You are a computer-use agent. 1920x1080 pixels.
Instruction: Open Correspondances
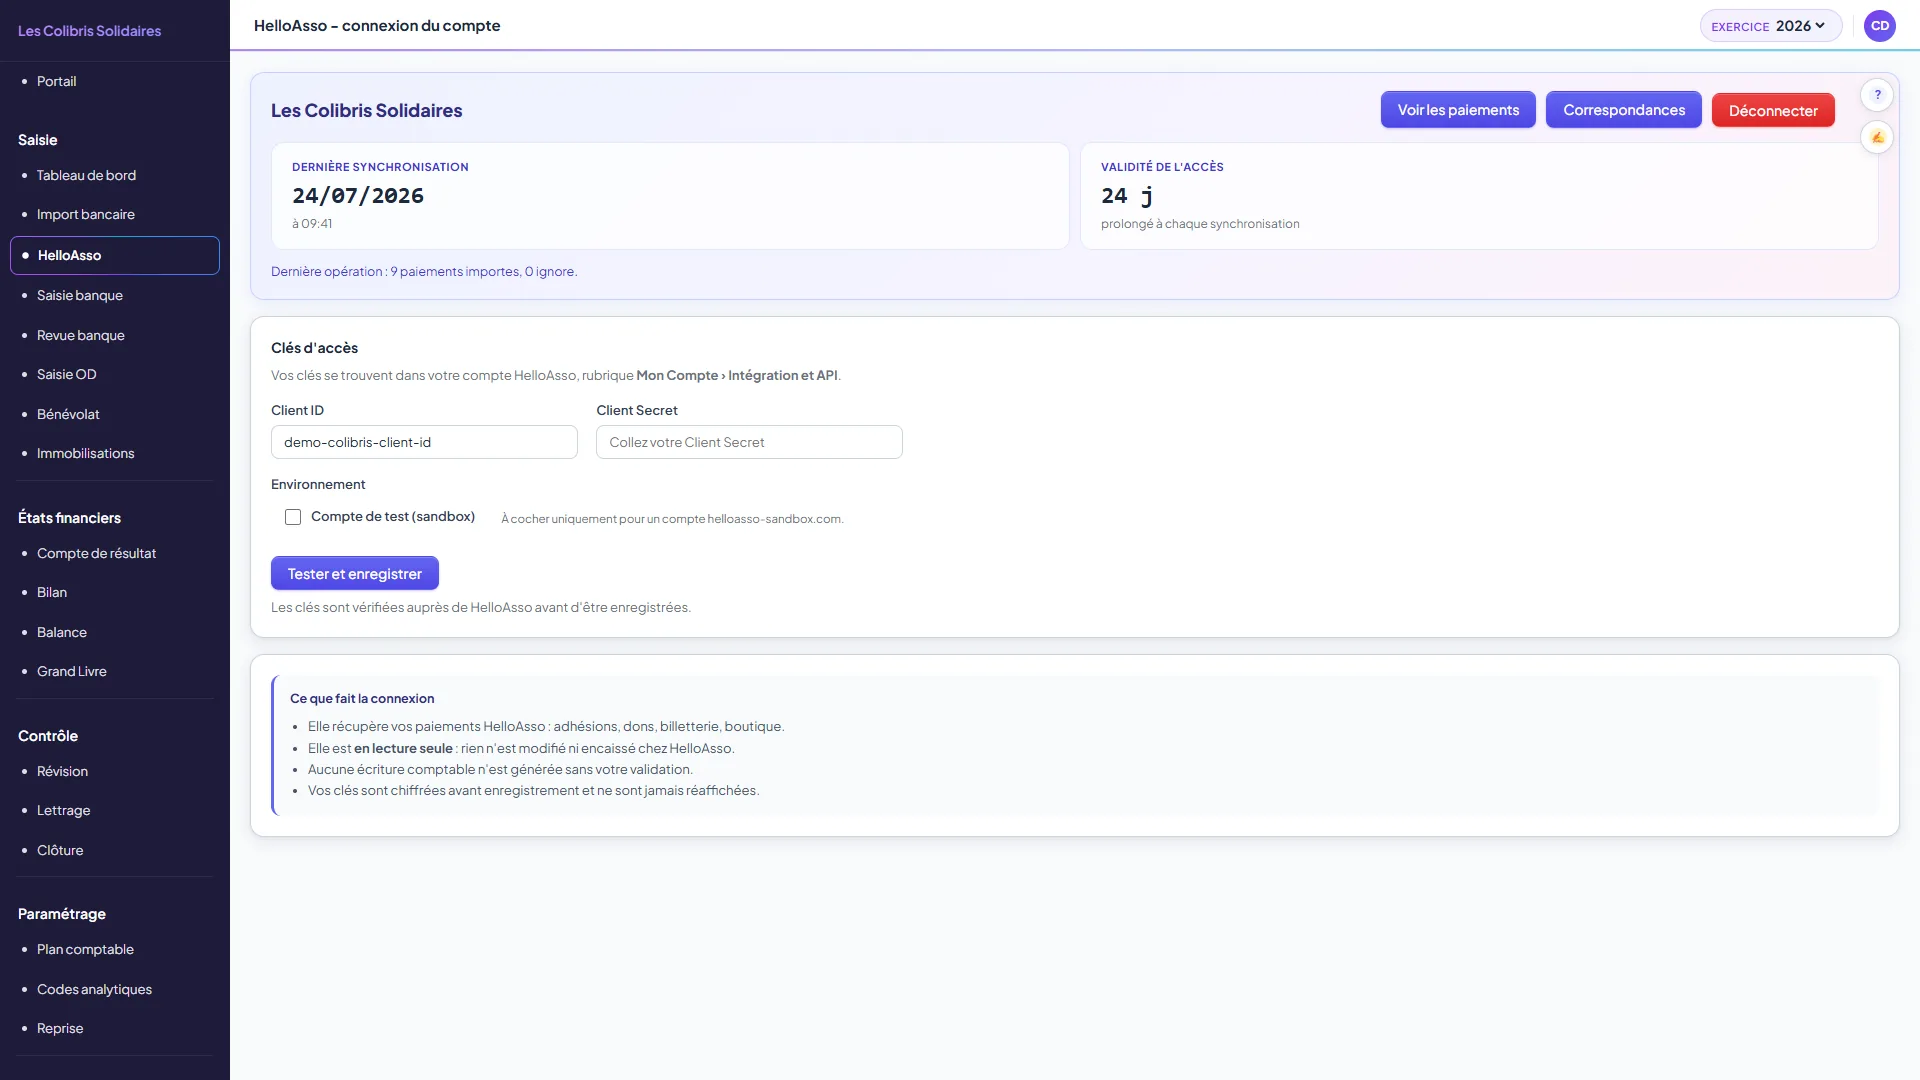[x=1623, y=110]
